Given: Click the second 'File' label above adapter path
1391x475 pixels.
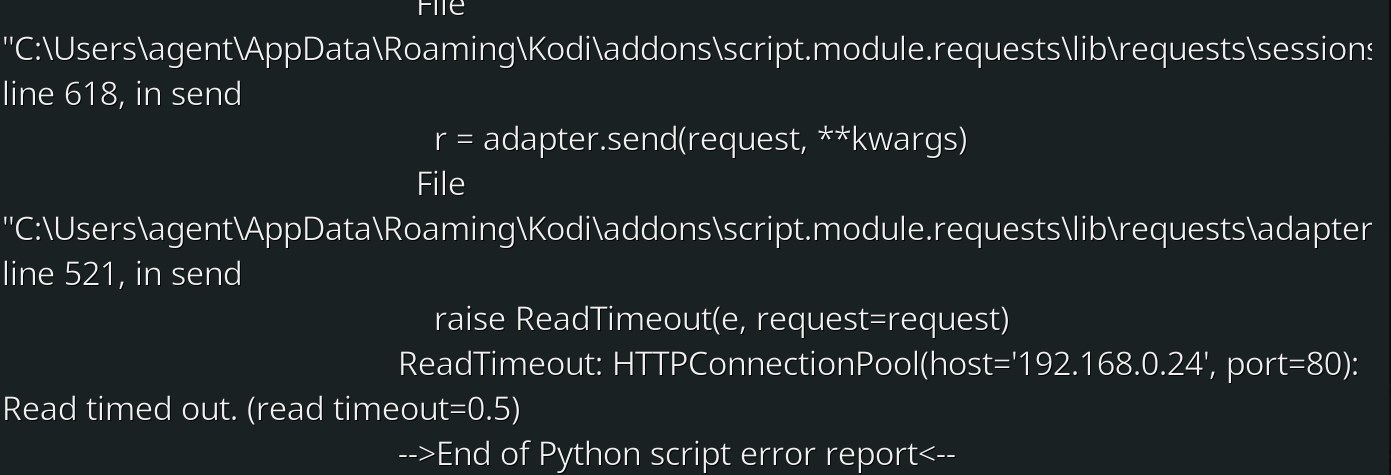Looking at the screenshot, I should tap(440, 184).
